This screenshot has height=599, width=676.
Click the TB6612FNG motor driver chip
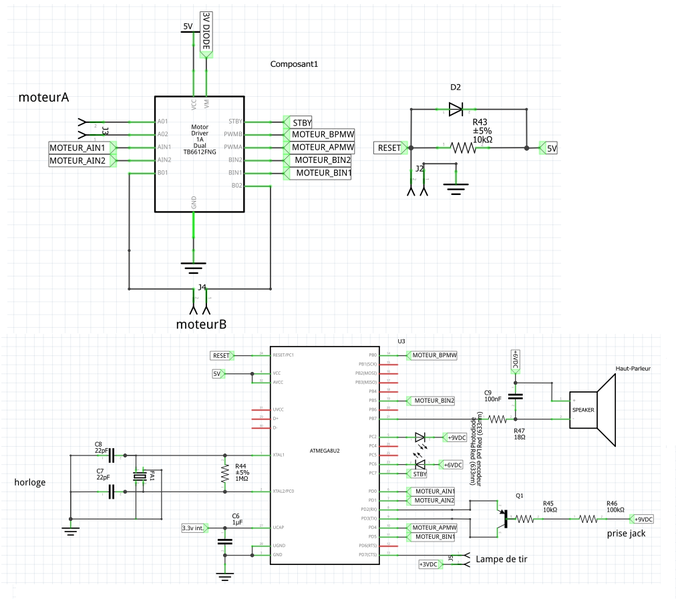200,153
